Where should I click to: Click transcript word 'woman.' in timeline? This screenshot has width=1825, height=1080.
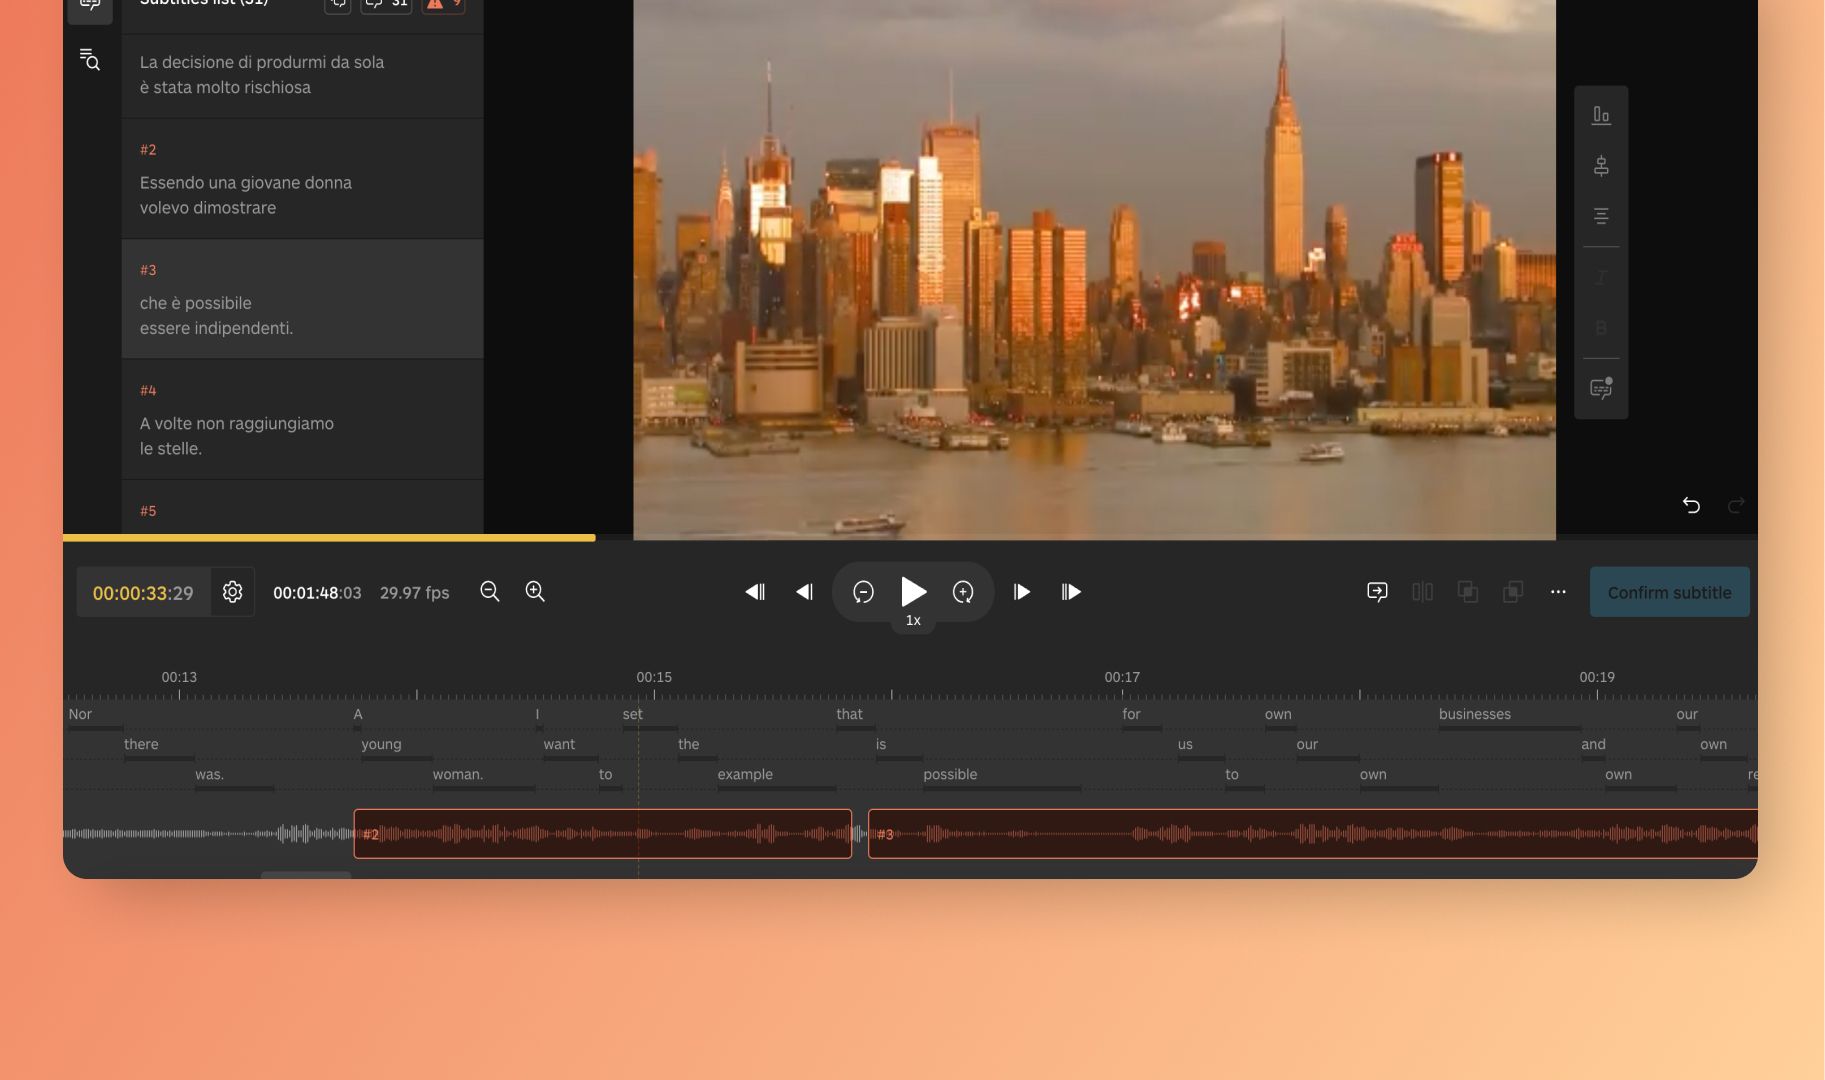pyautogui.click(x=457, y=774)
